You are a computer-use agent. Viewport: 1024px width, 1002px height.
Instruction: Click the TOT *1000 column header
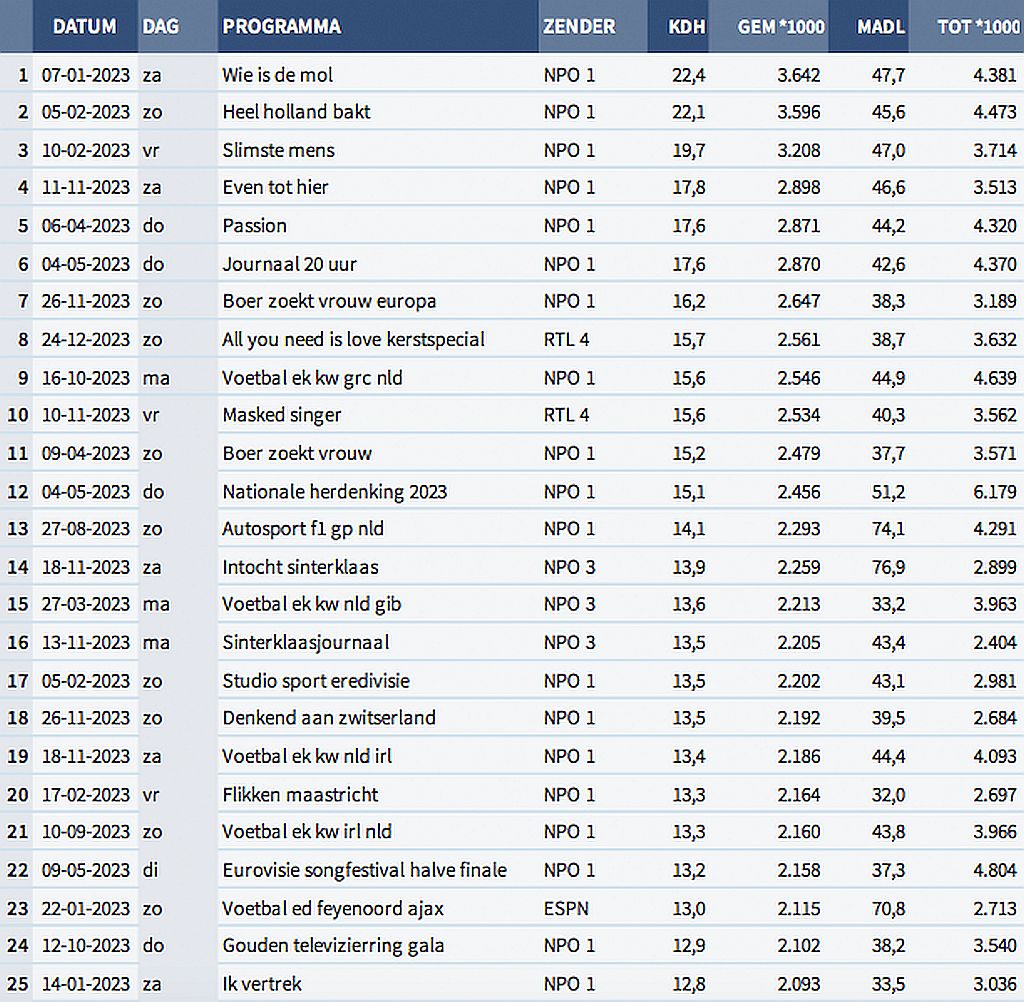[x=978, y=26]
